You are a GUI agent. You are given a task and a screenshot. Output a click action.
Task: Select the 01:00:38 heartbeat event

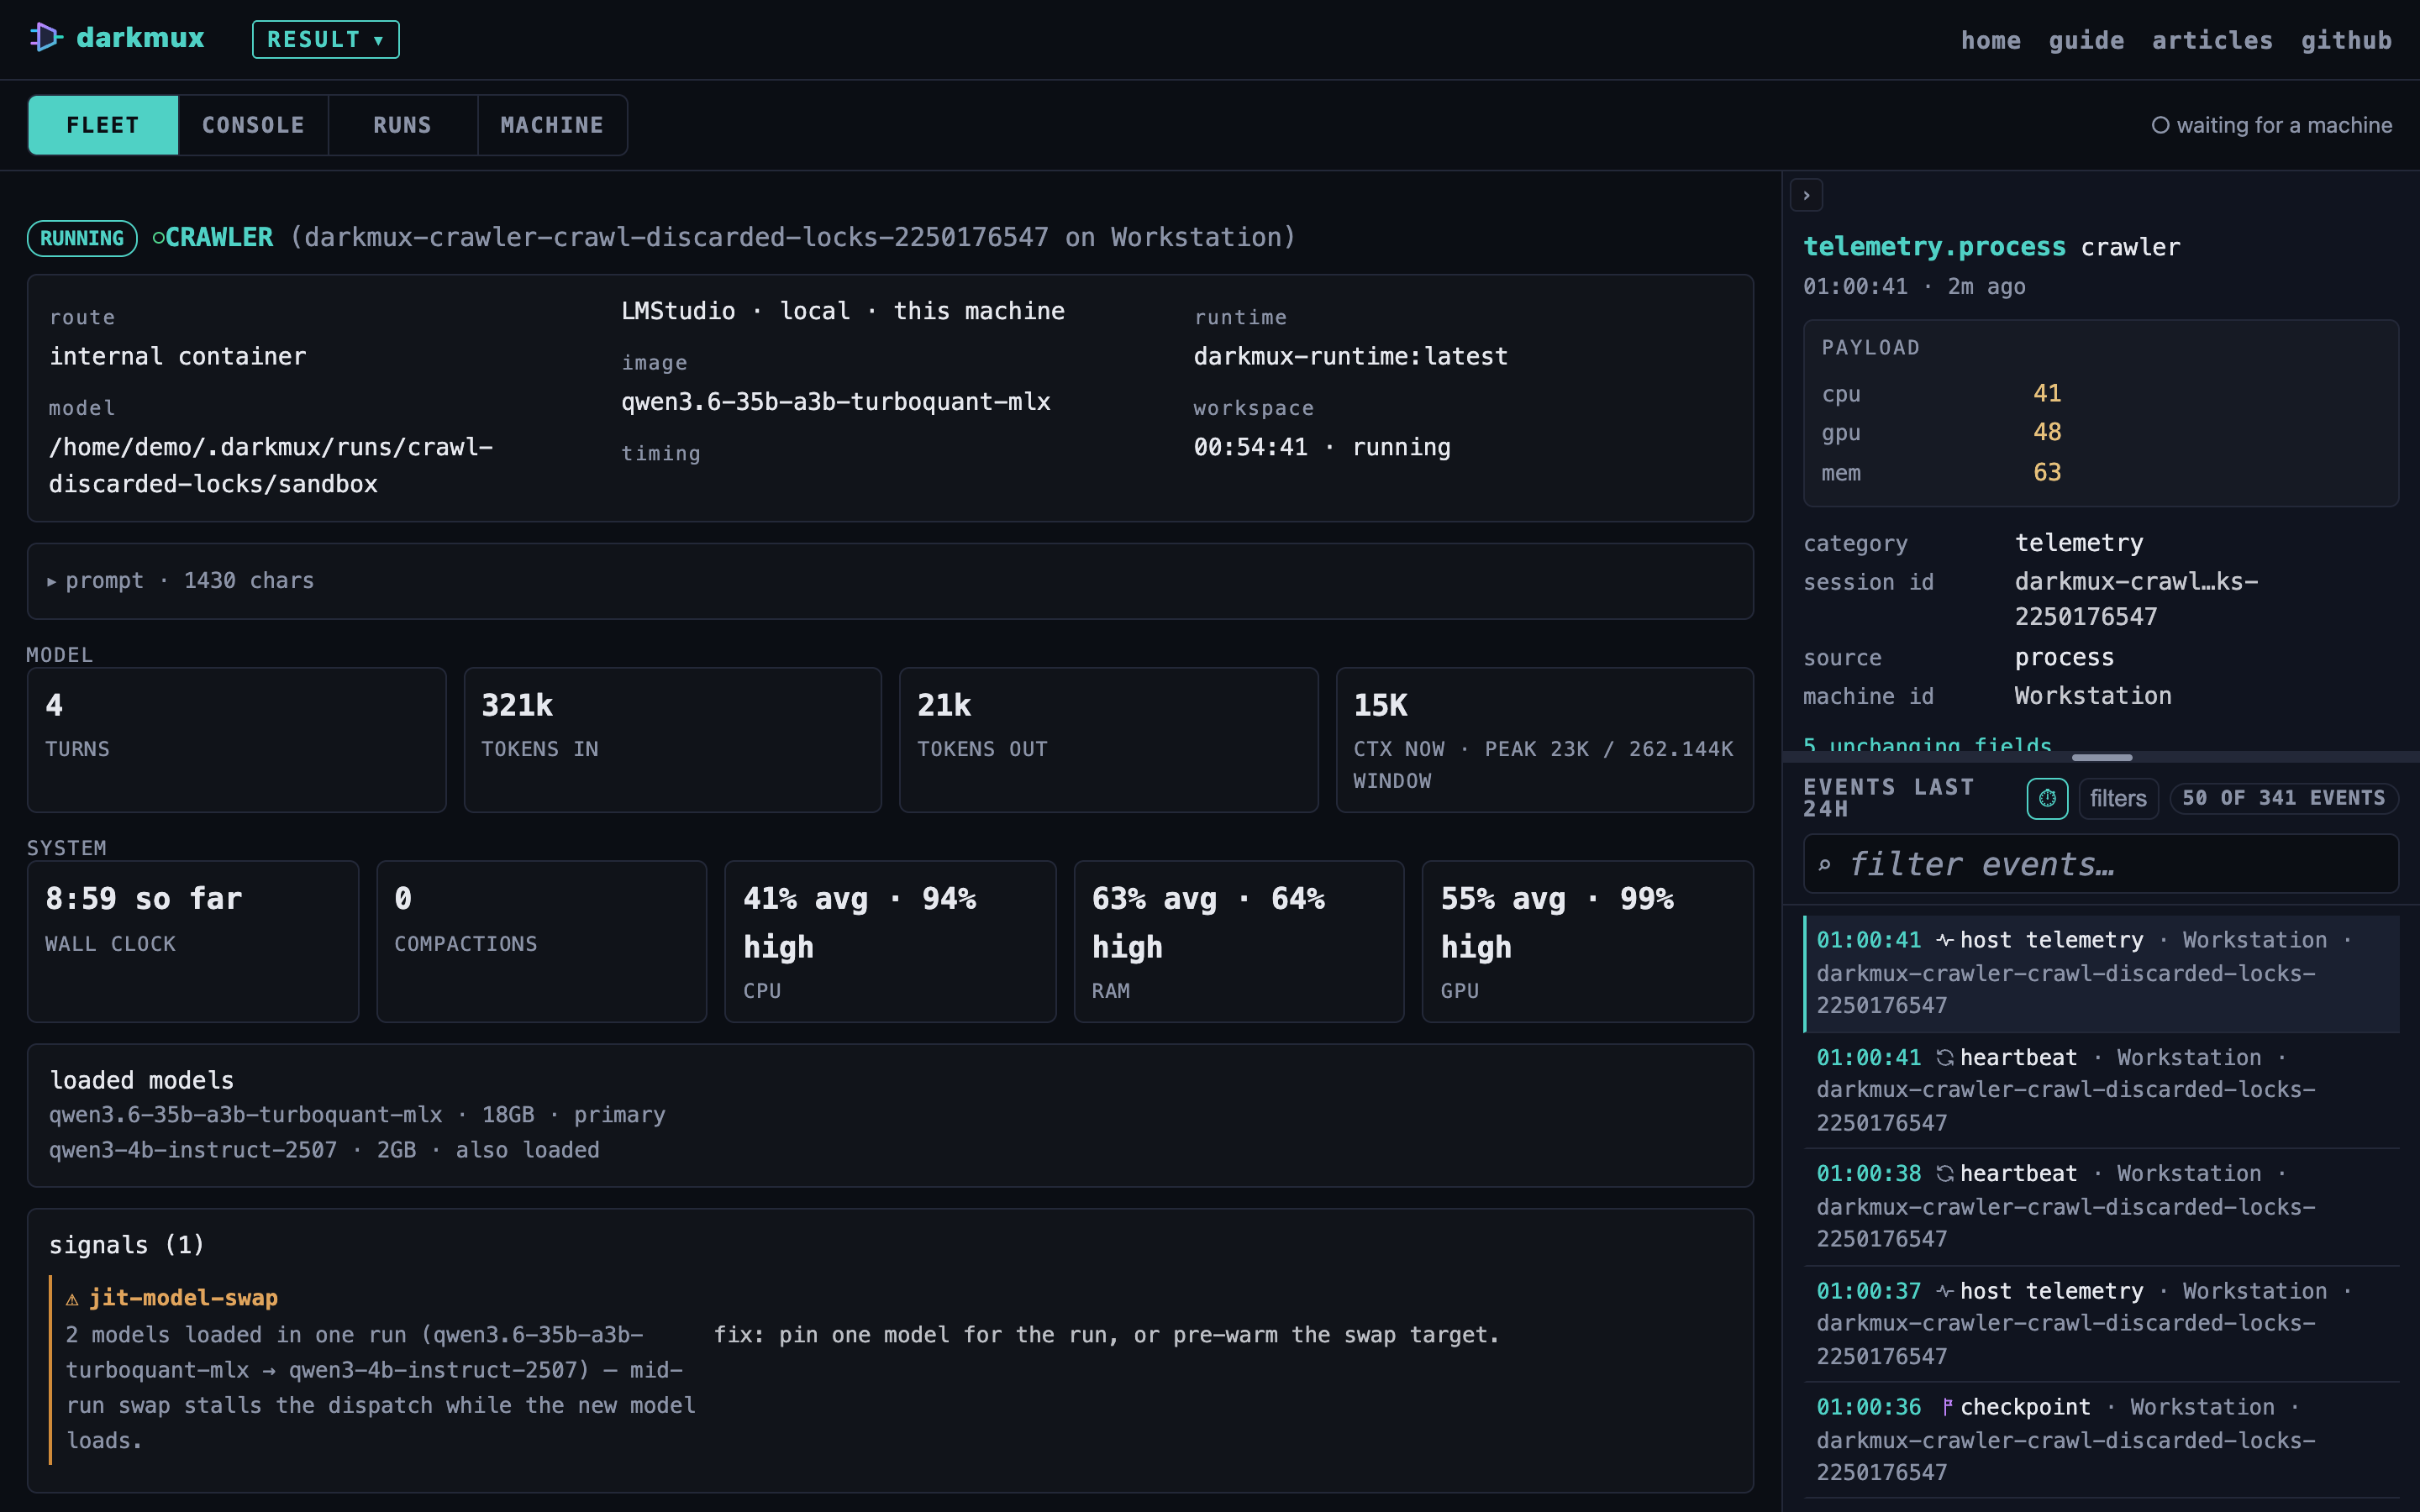coord(2100,1207)
